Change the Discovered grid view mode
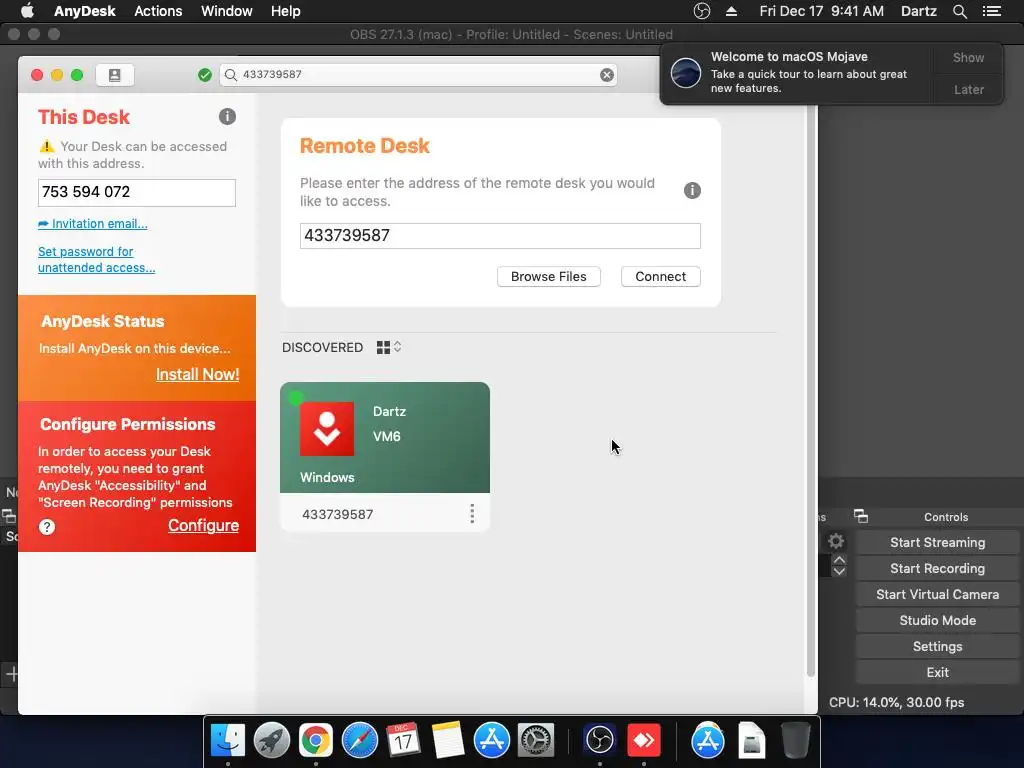The width and height of the screenshot is (1024, 768). pyautogui.click(x=389, y=347)
